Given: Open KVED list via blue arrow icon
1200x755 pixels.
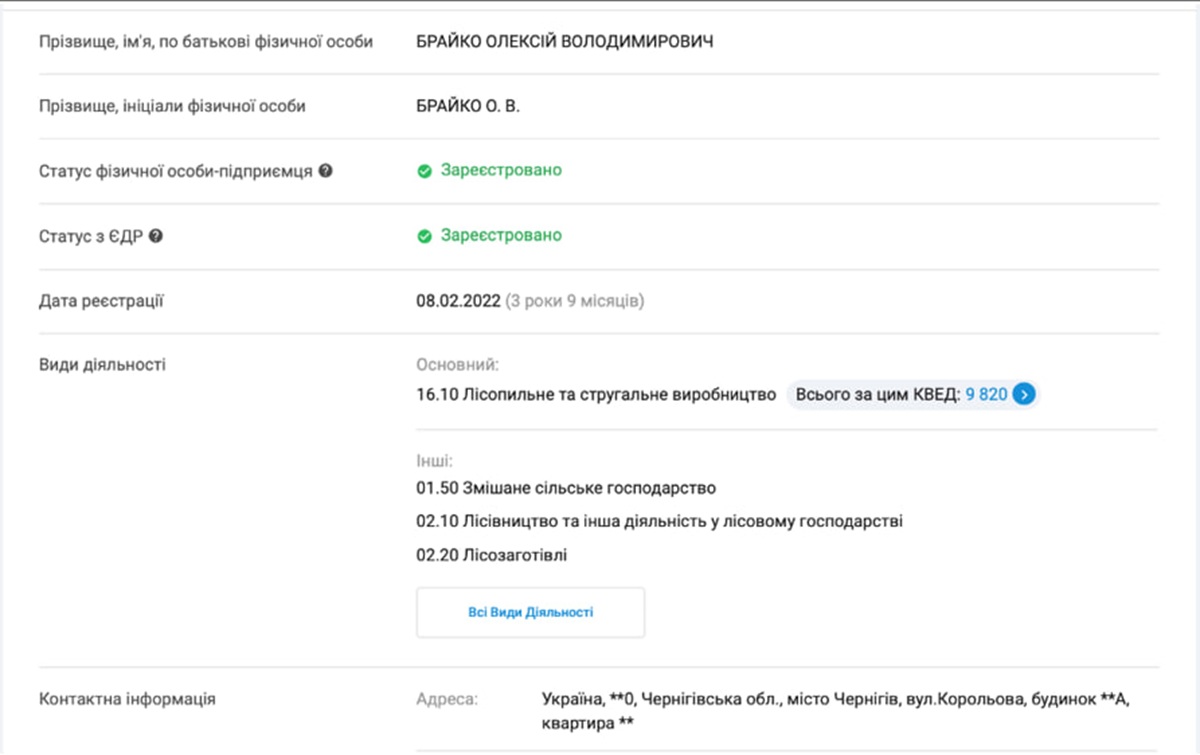Looking at the screenshot, I should pyautogui.click(x=1022, y=395).
